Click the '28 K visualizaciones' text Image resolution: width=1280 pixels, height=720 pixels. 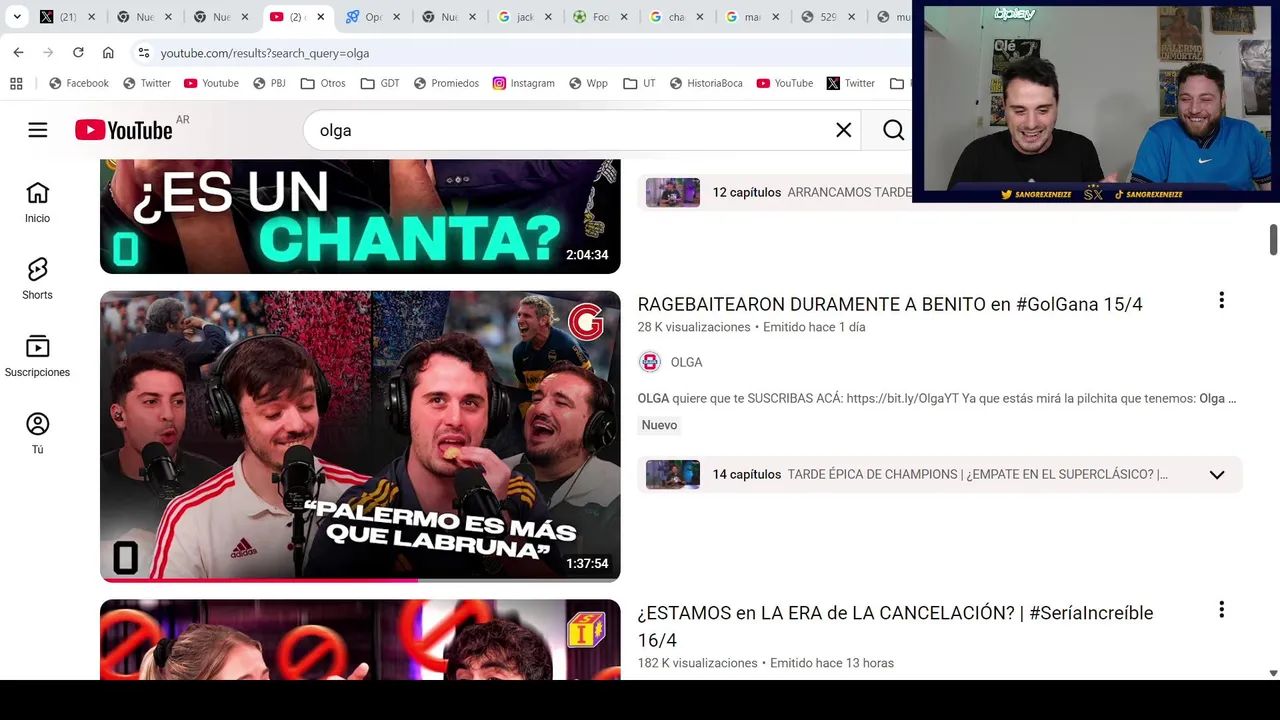[x=694, y=327]
